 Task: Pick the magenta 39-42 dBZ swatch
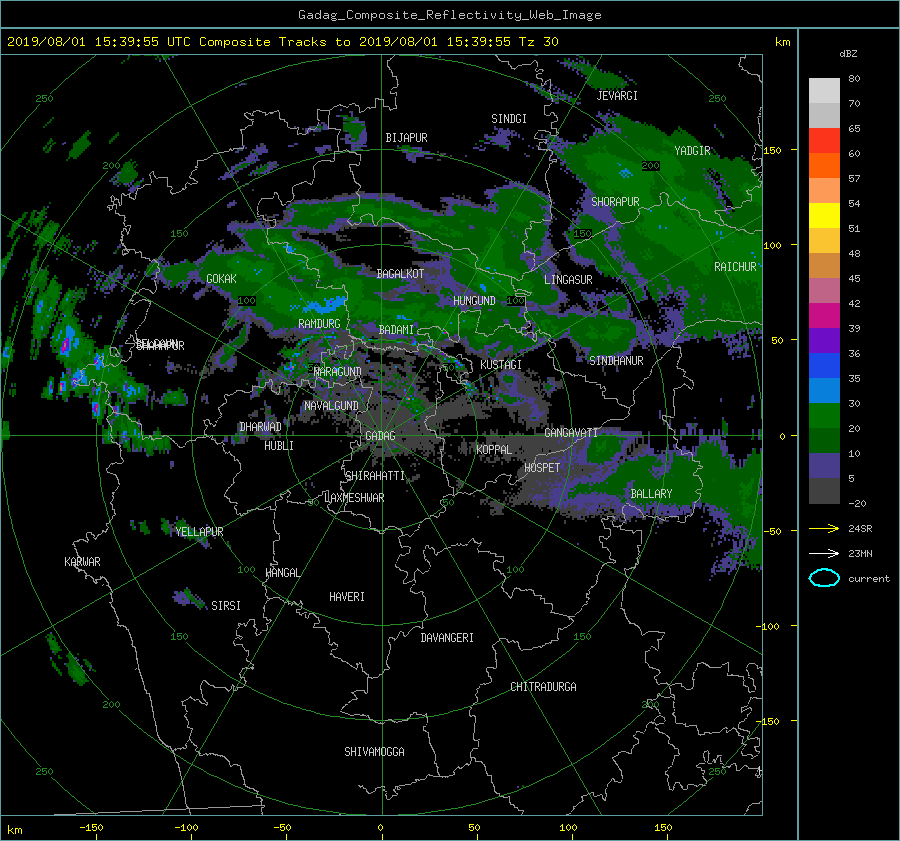click(x=824, y=316)
